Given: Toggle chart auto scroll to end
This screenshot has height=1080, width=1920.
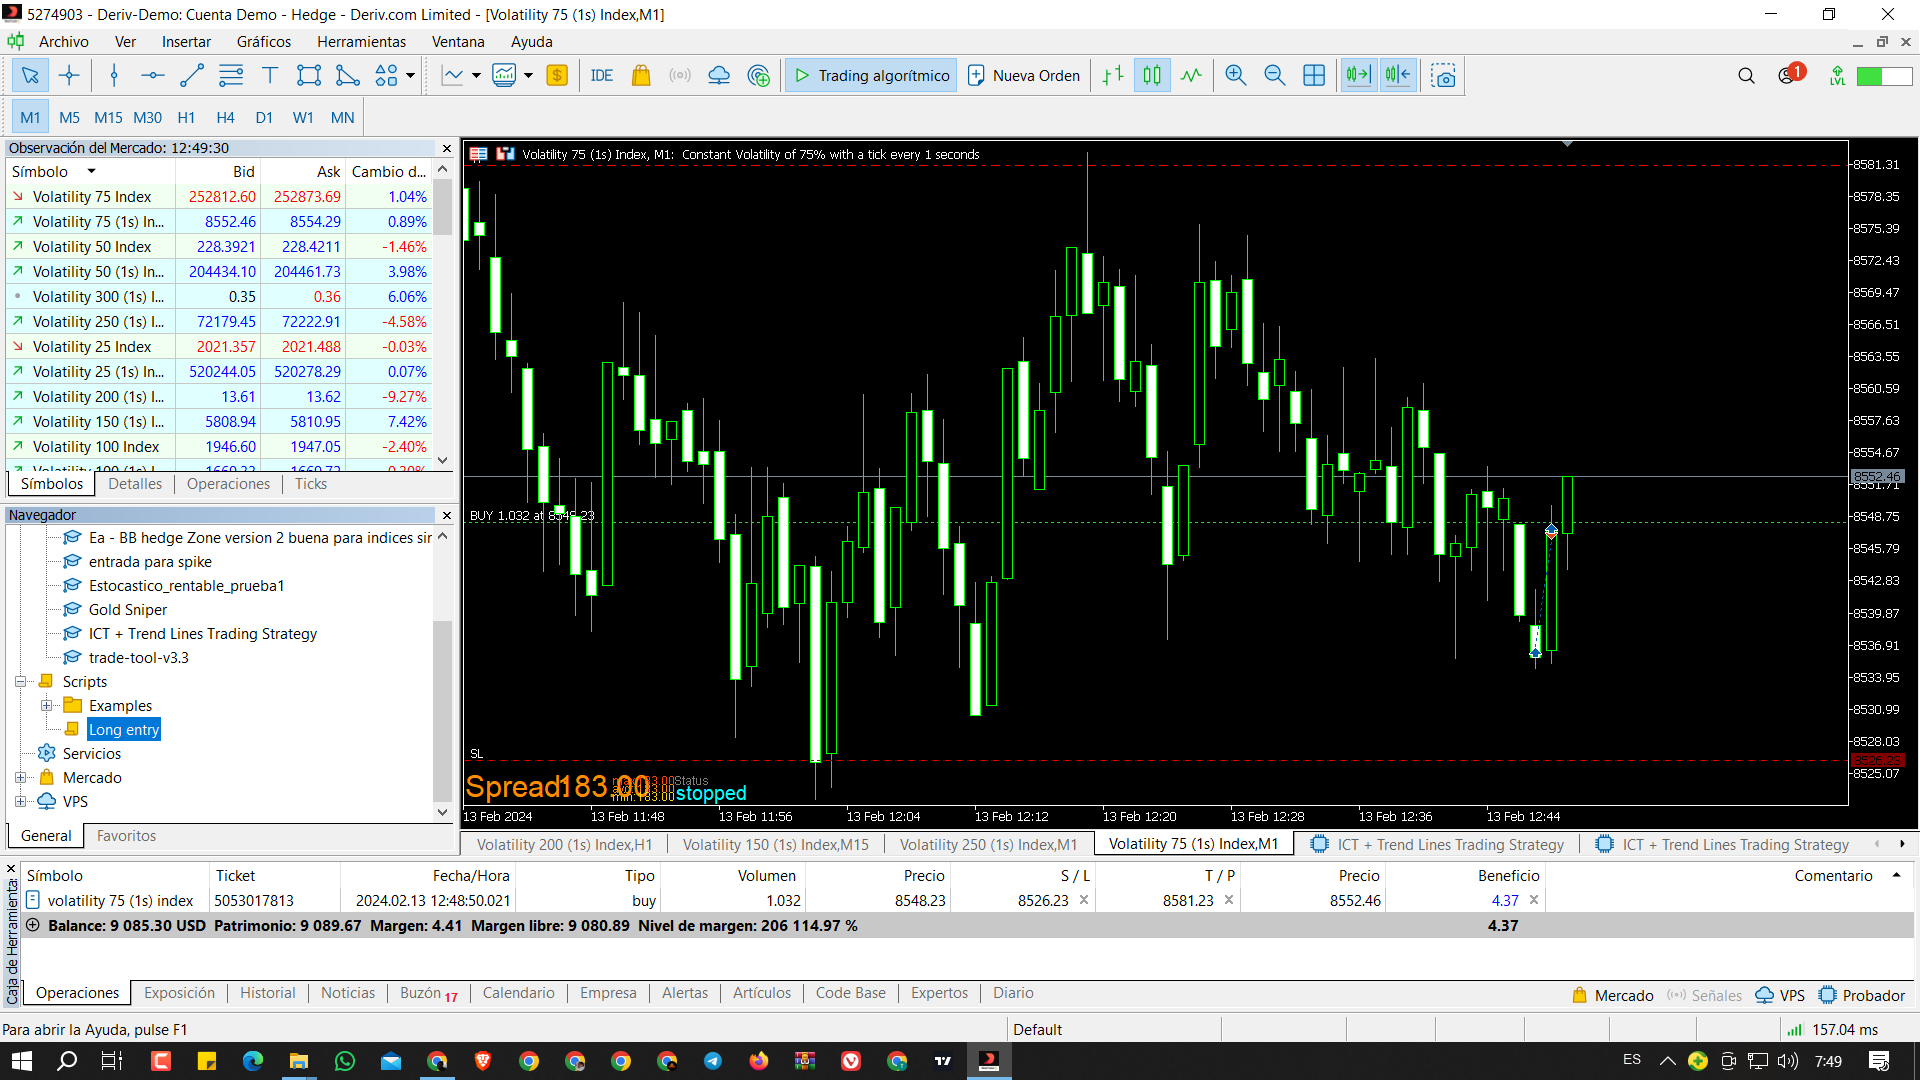Looking at the screenshot, I should (x=1359, y=76).
